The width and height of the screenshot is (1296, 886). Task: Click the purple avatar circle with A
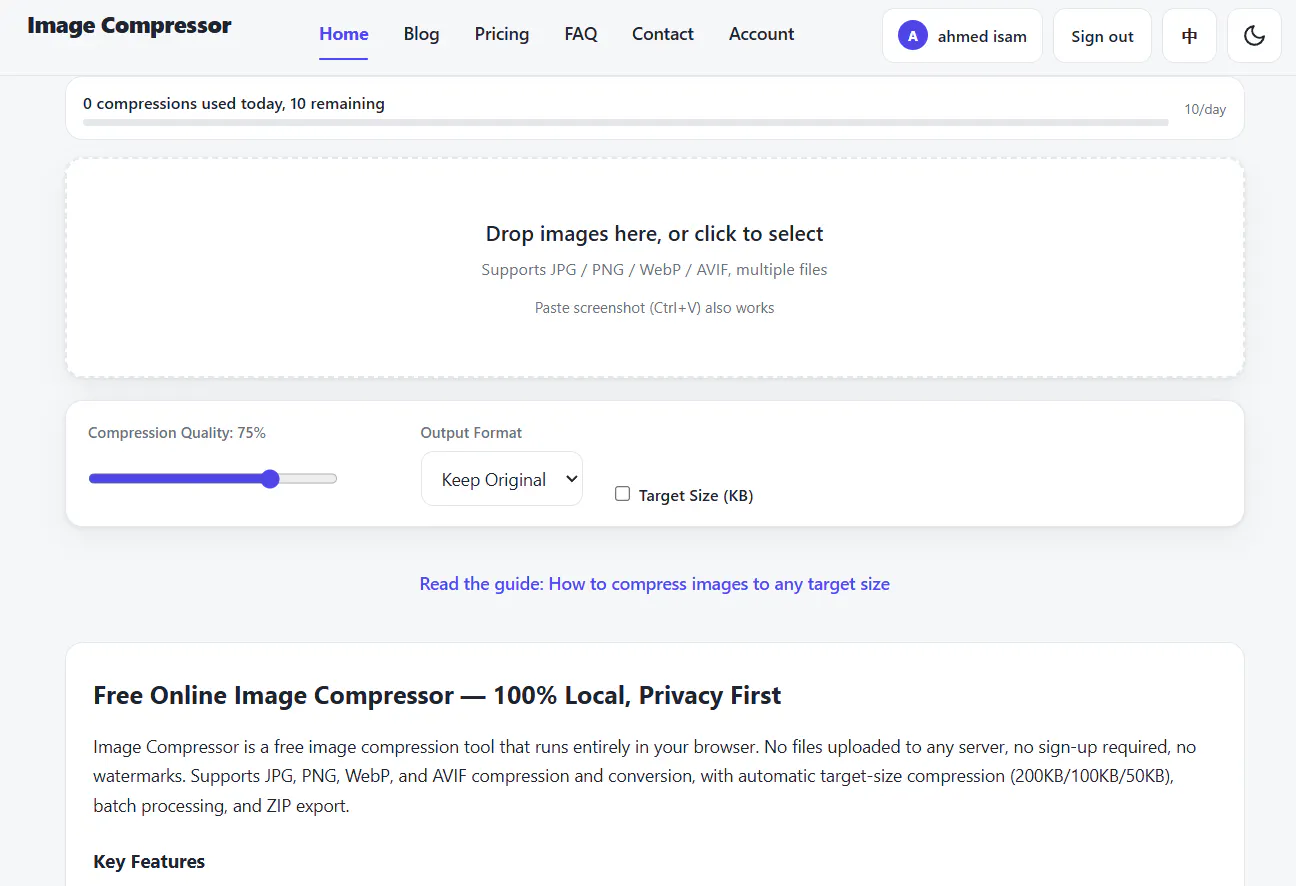[x=912, y=36]
